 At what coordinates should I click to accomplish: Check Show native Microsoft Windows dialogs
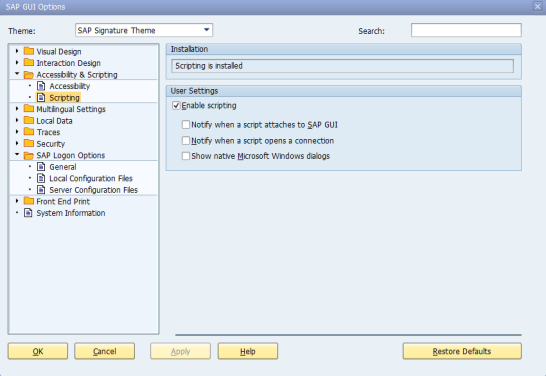pyautogui.click(x=186, y=156)
